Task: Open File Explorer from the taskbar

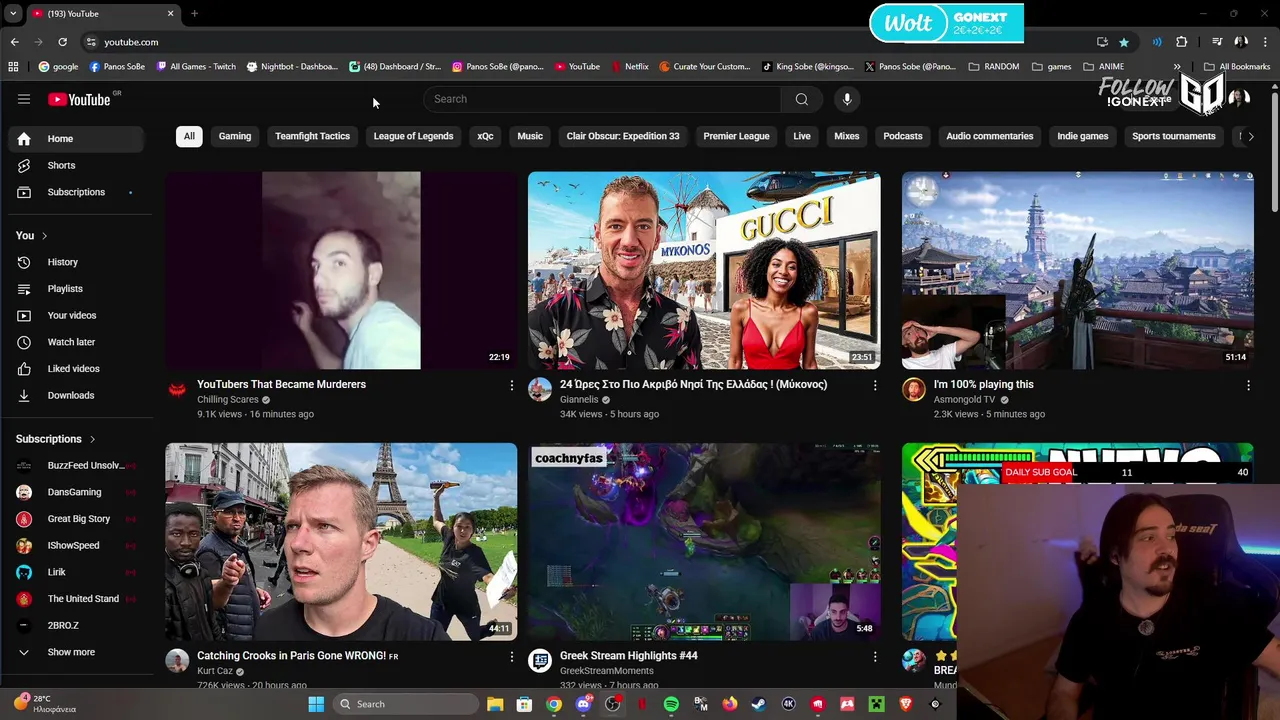Action: [495, 704]
